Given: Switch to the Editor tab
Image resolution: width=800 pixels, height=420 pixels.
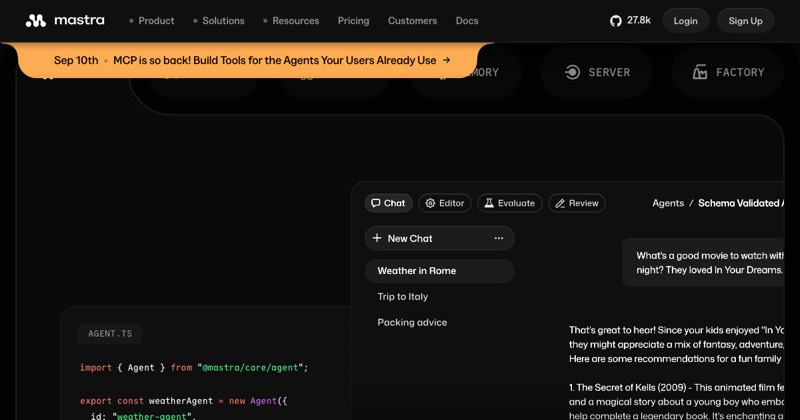Looking at the screenshot, I should (x=445, y=203).
